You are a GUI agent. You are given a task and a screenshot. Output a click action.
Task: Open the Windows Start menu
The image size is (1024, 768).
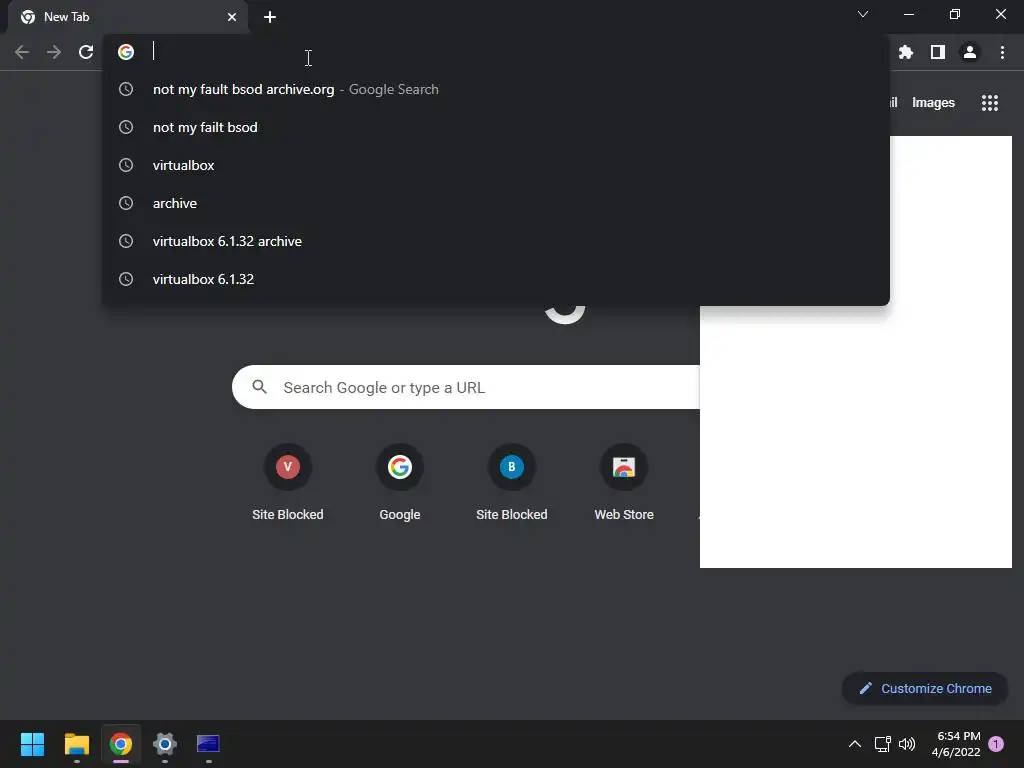[x=32, y=744]
